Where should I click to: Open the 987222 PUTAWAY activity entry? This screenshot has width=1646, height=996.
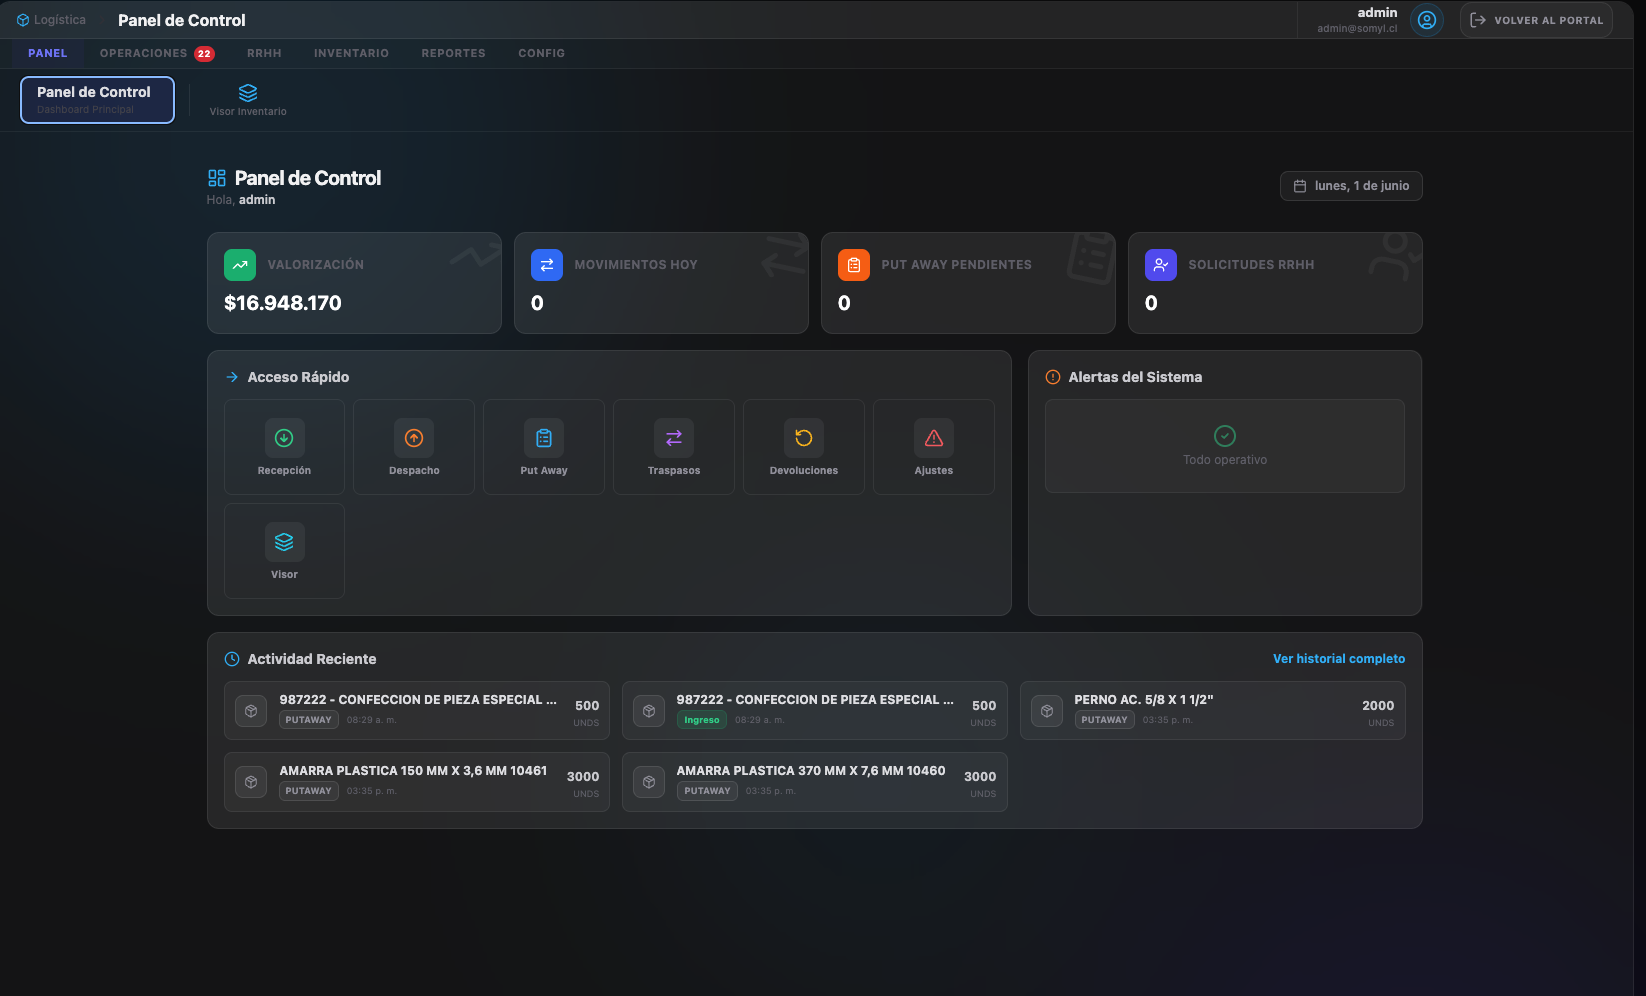(x=417, y=711)
